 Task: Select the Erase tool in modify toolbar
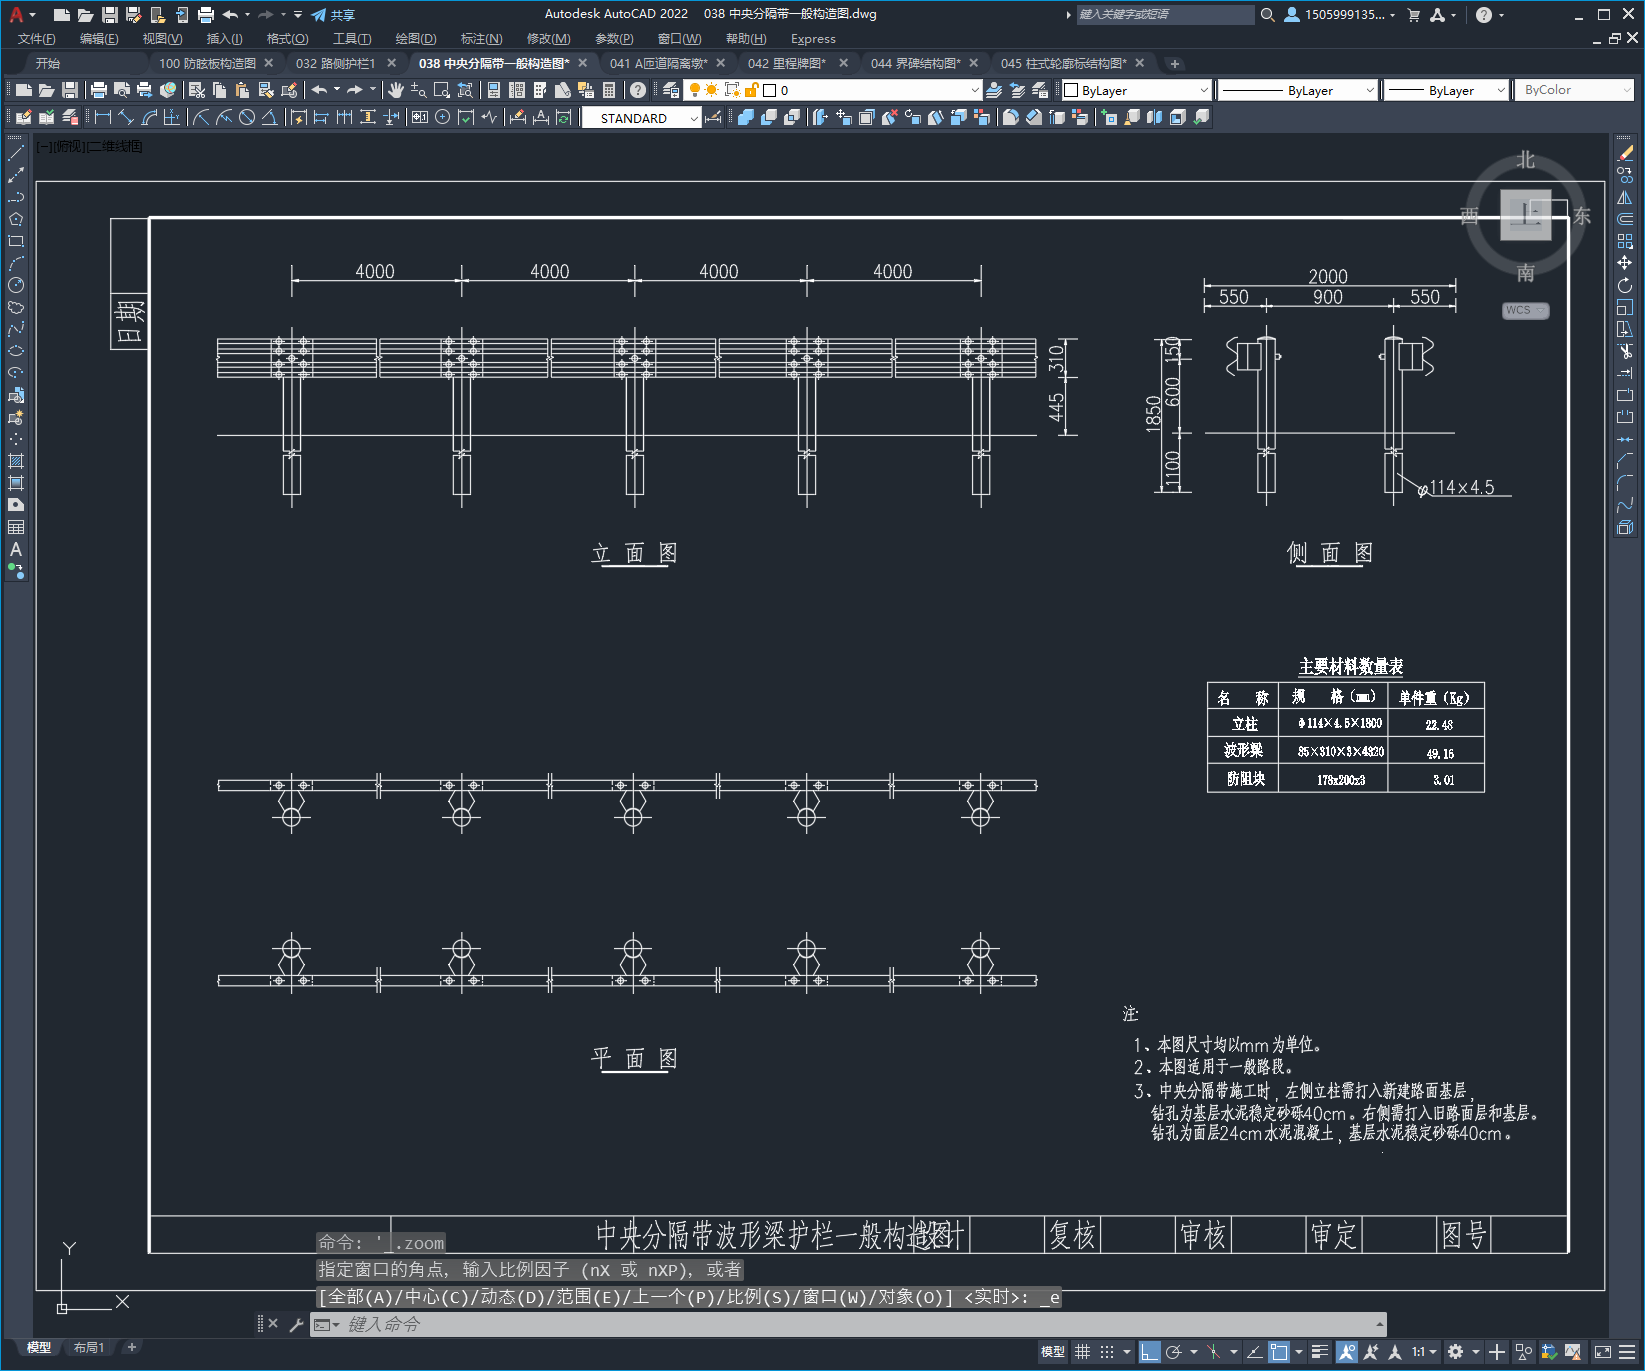tap(1625, 153)
